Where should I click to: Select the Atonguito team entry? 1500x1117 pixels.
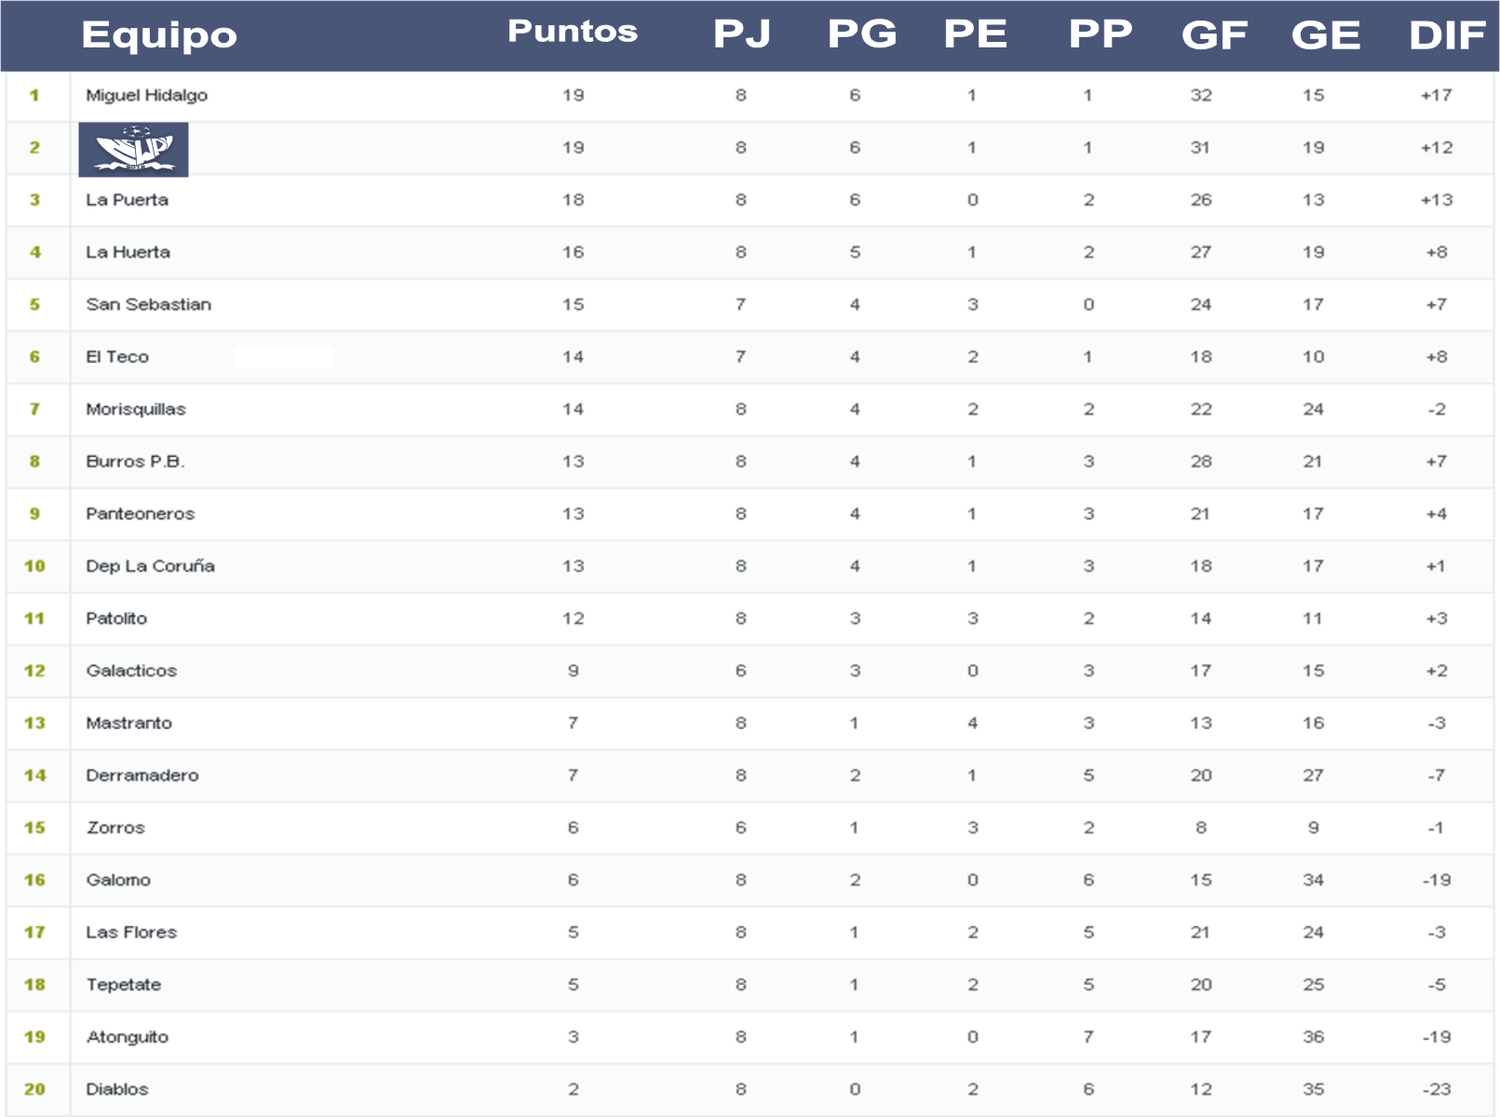tap(127, 1037)
